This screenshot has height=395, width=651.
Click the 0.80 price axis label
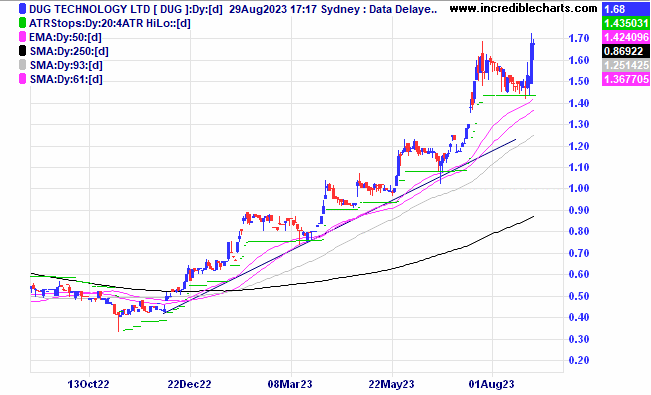tap(578, 231)
